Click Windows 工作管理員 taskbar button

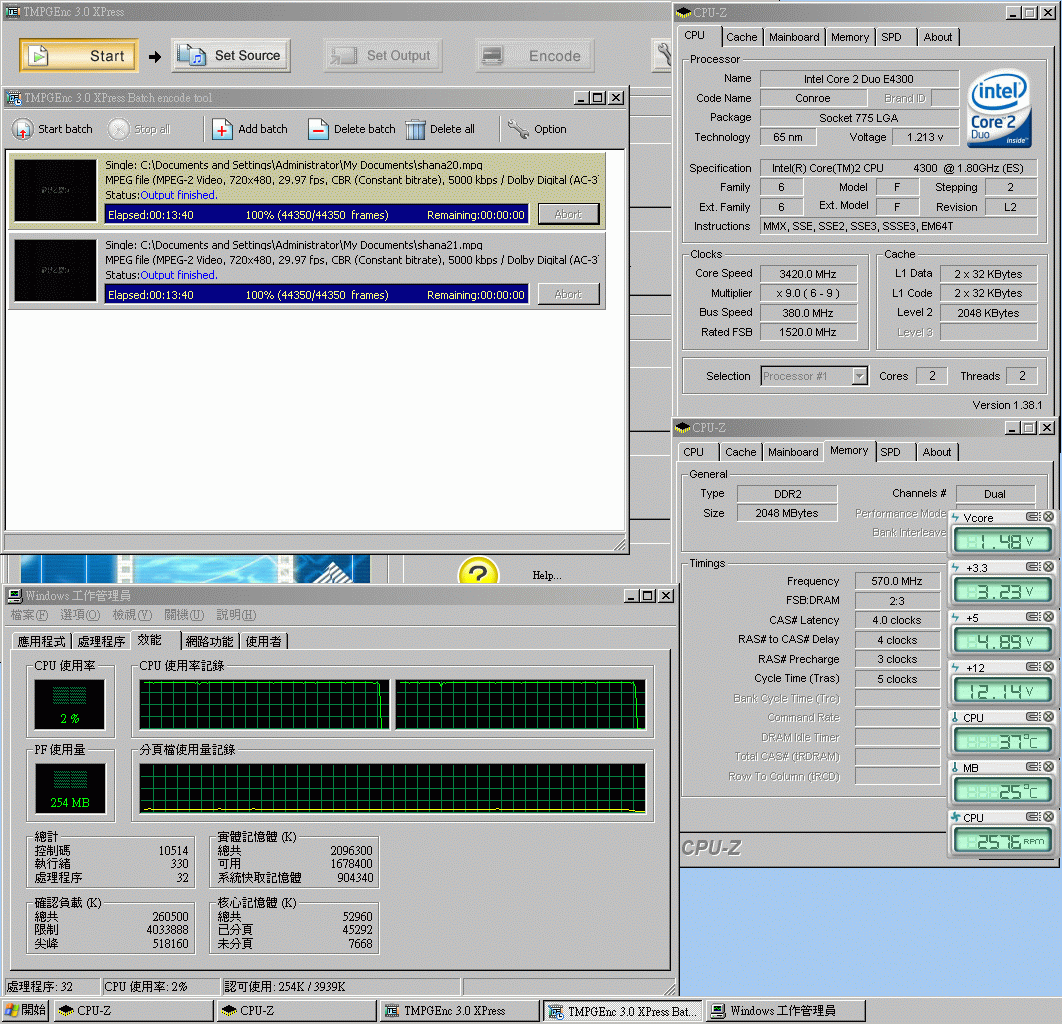click(786, 1010)
